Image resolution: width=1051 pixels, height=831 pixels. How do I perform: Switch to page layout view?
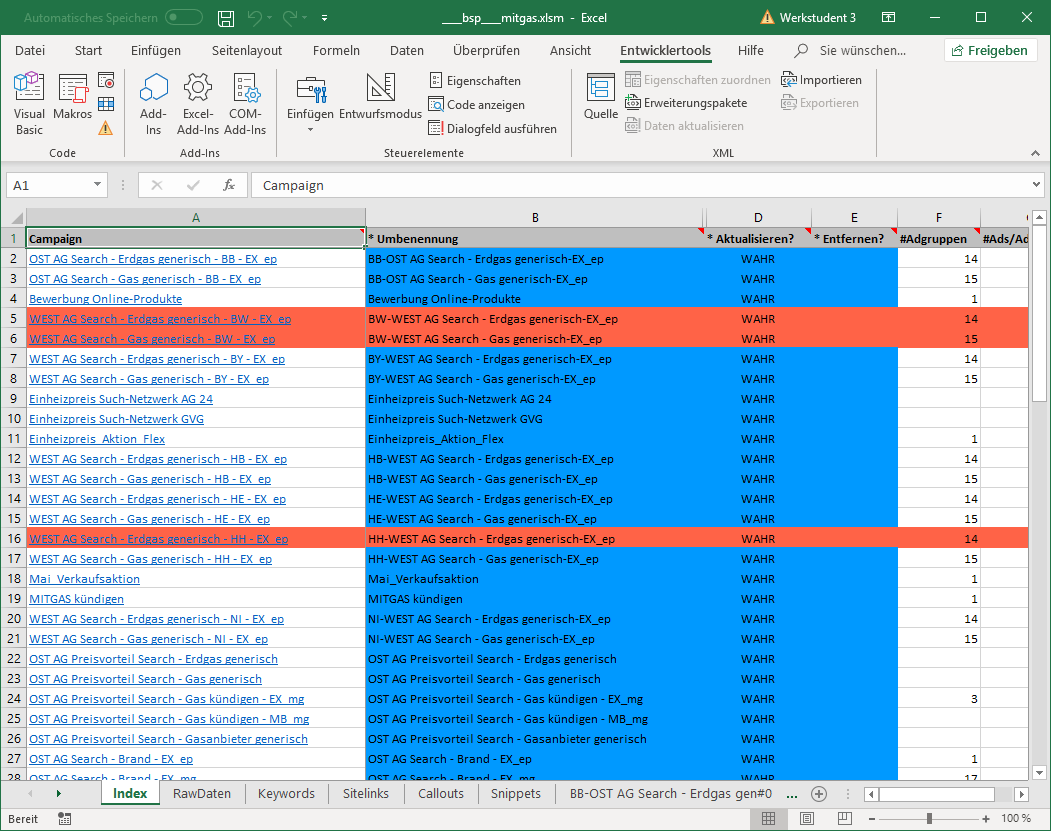(807, 818)
